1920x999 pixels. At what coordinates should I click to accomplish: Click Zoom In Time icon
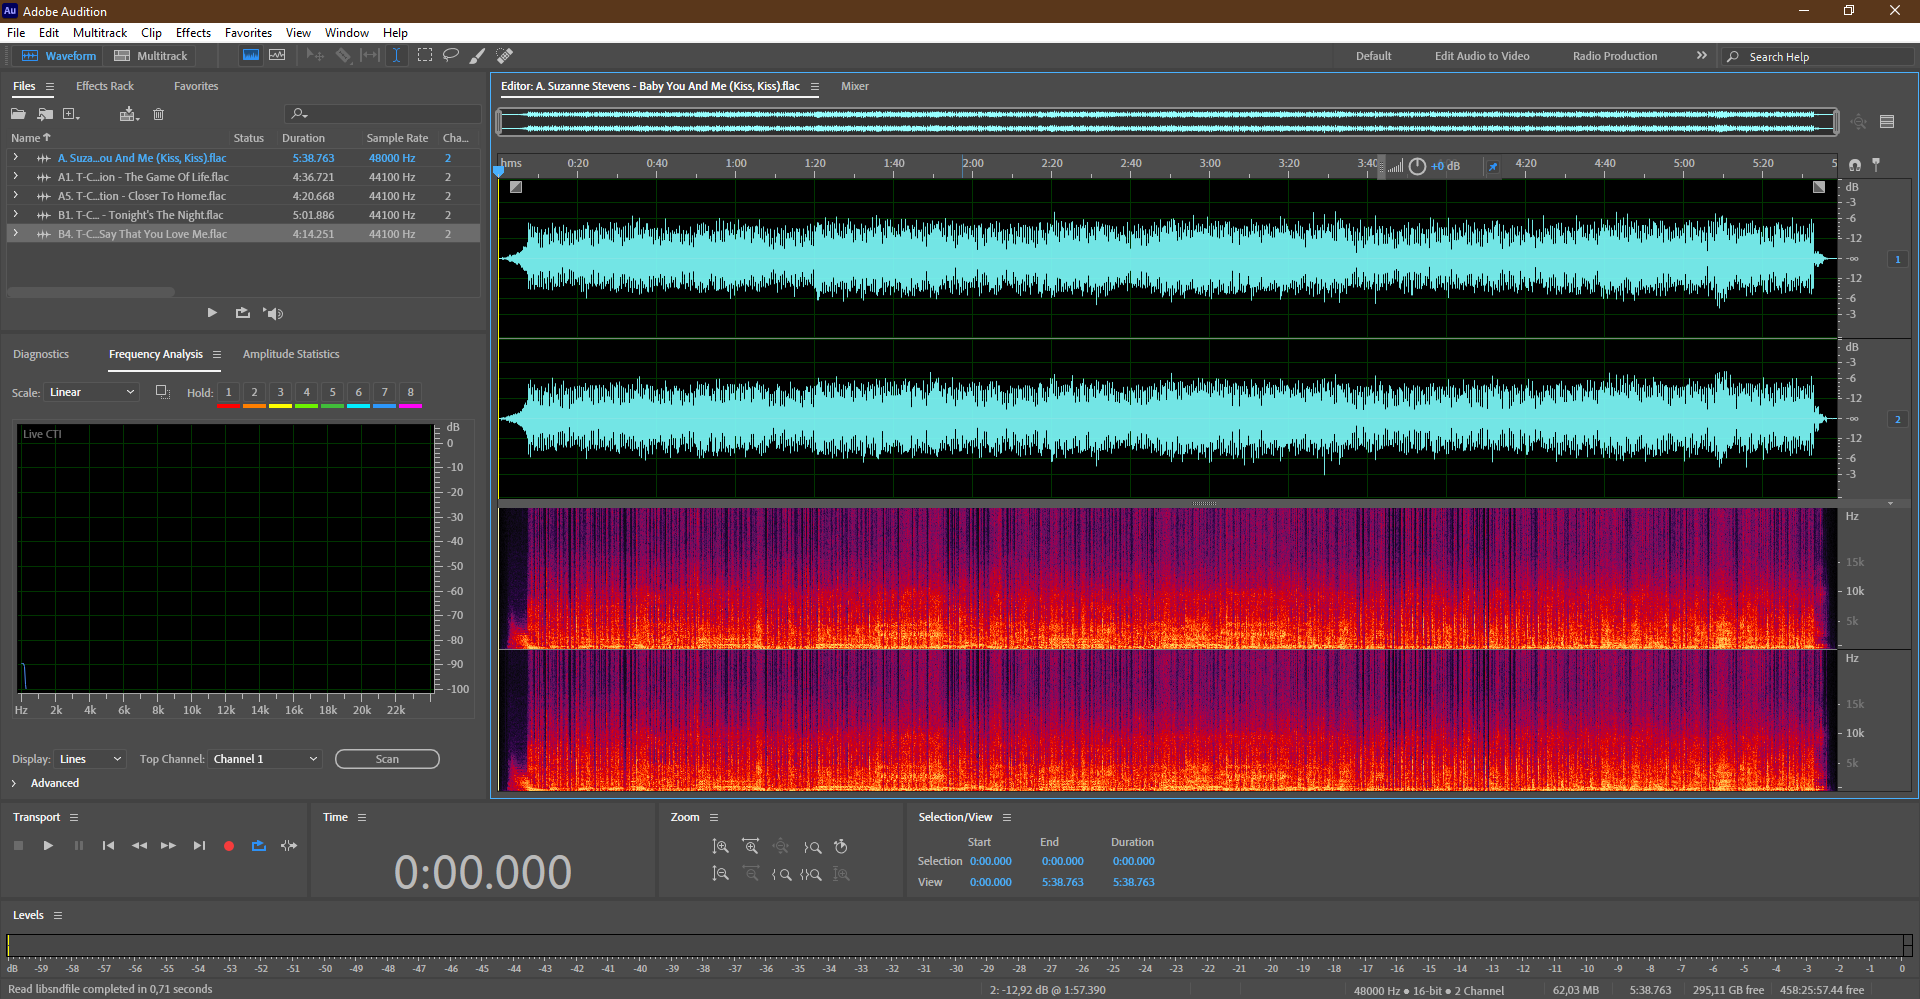point(751,846)
